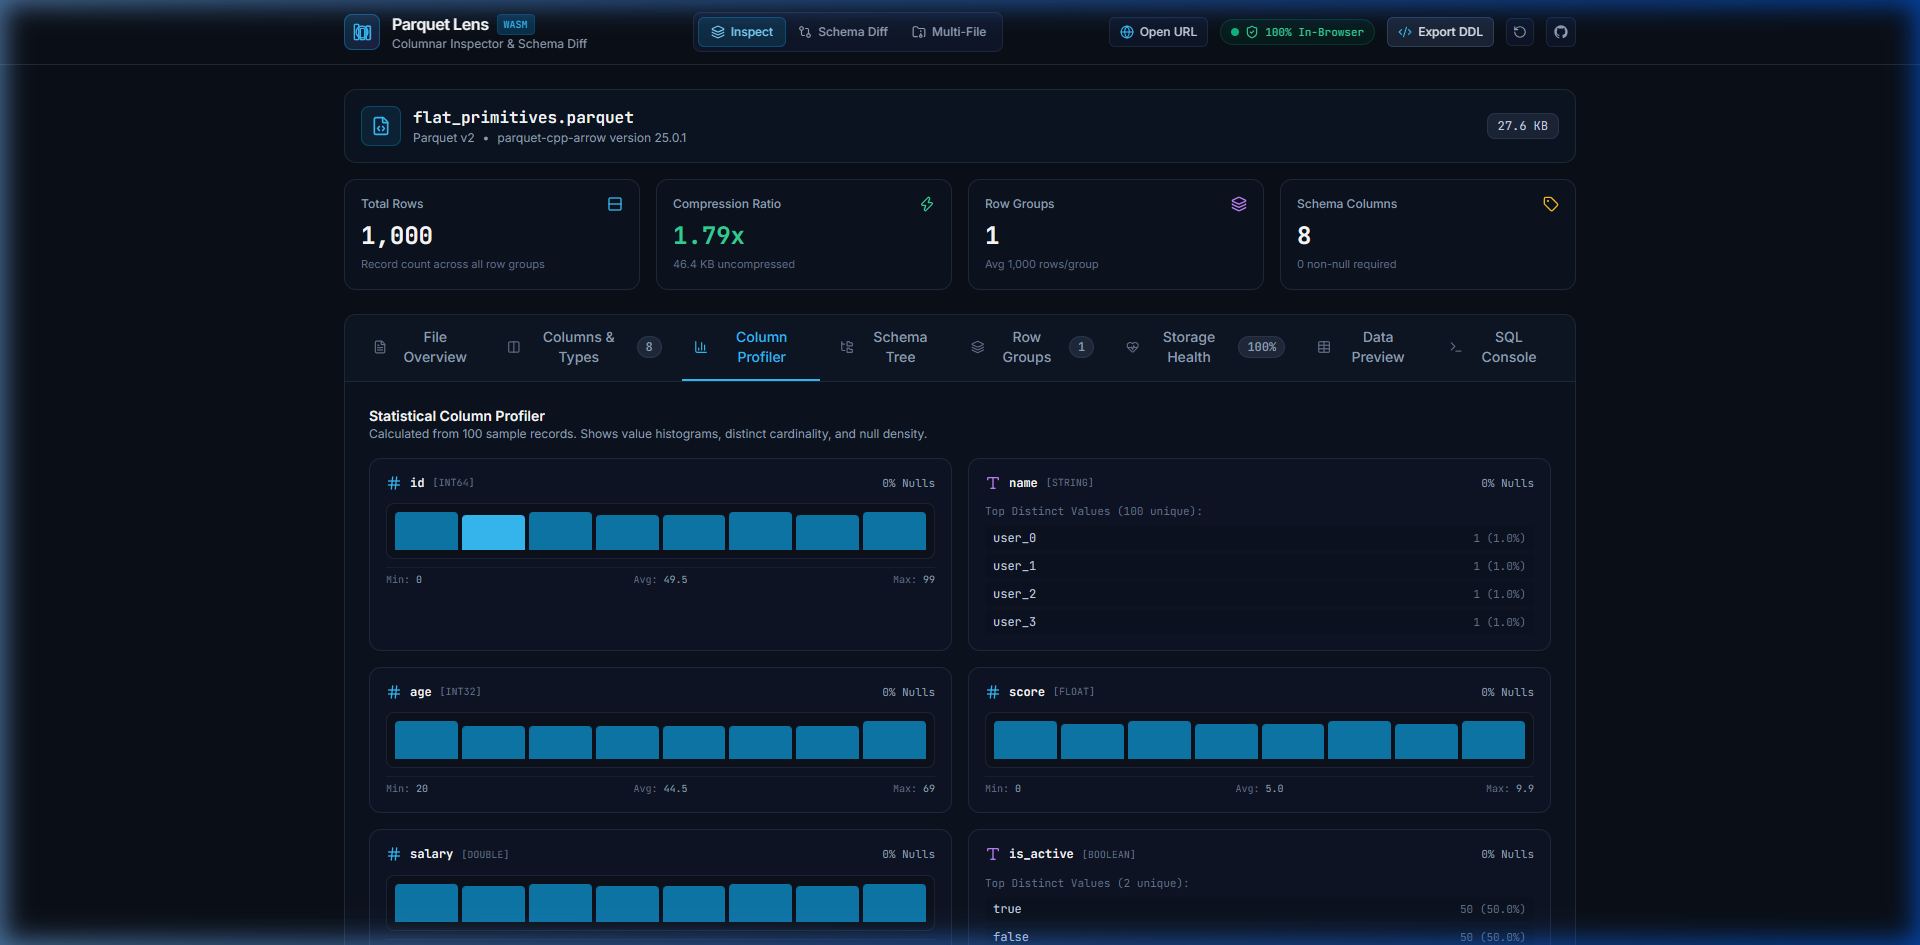Click the true value row in is_active
Screen dimensions: 1920x945
1259,909
